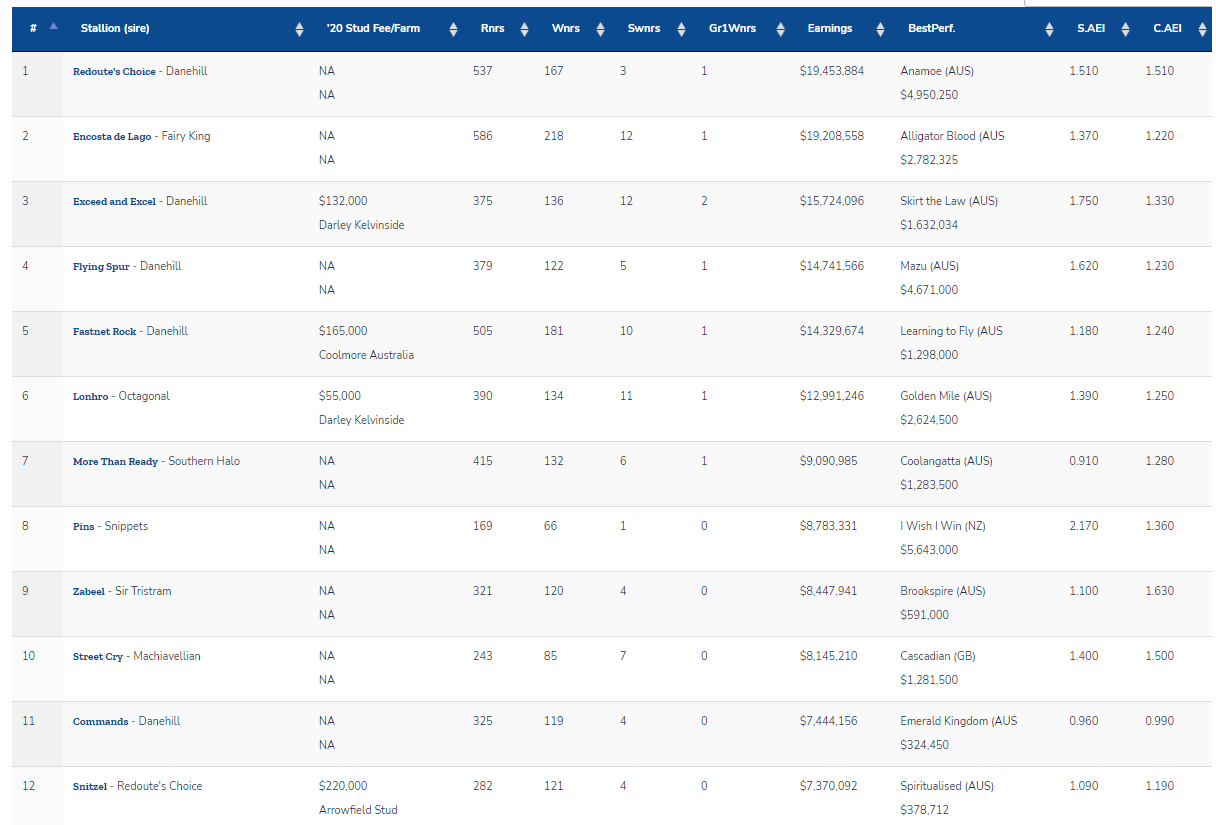
Task: Open Encosta de Lago stallion page
Action: 112,137
